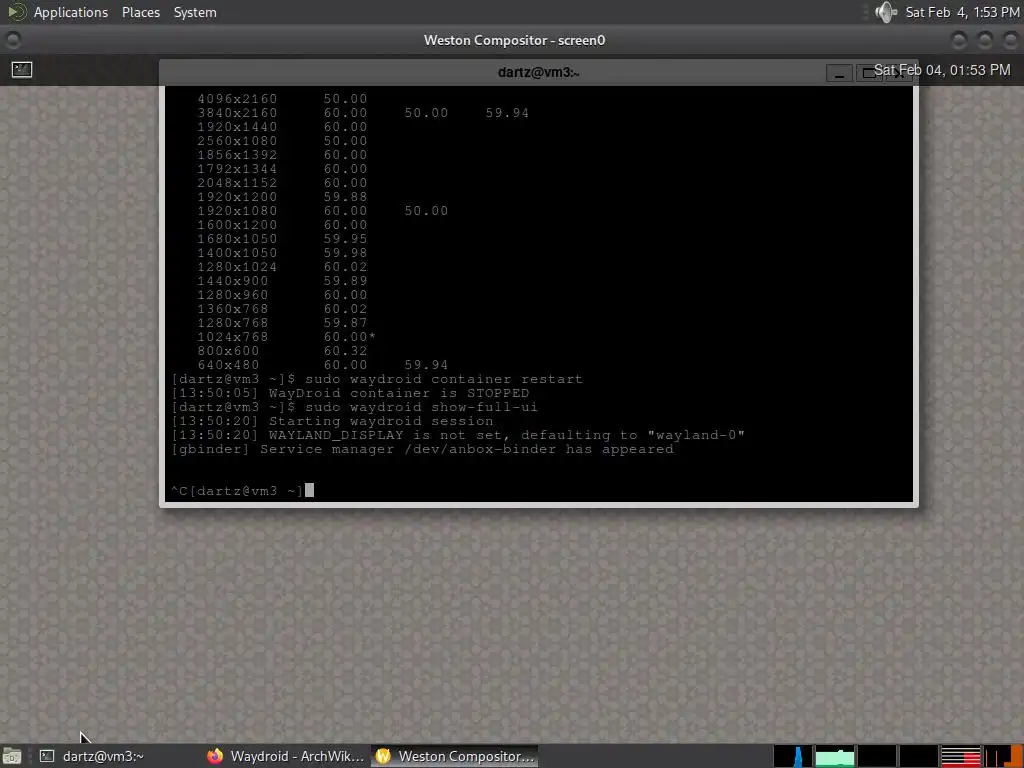Click the 3840x2160 resolution row
The height and width of the screenshot is (768, 1024).
[x=363, y=113]
